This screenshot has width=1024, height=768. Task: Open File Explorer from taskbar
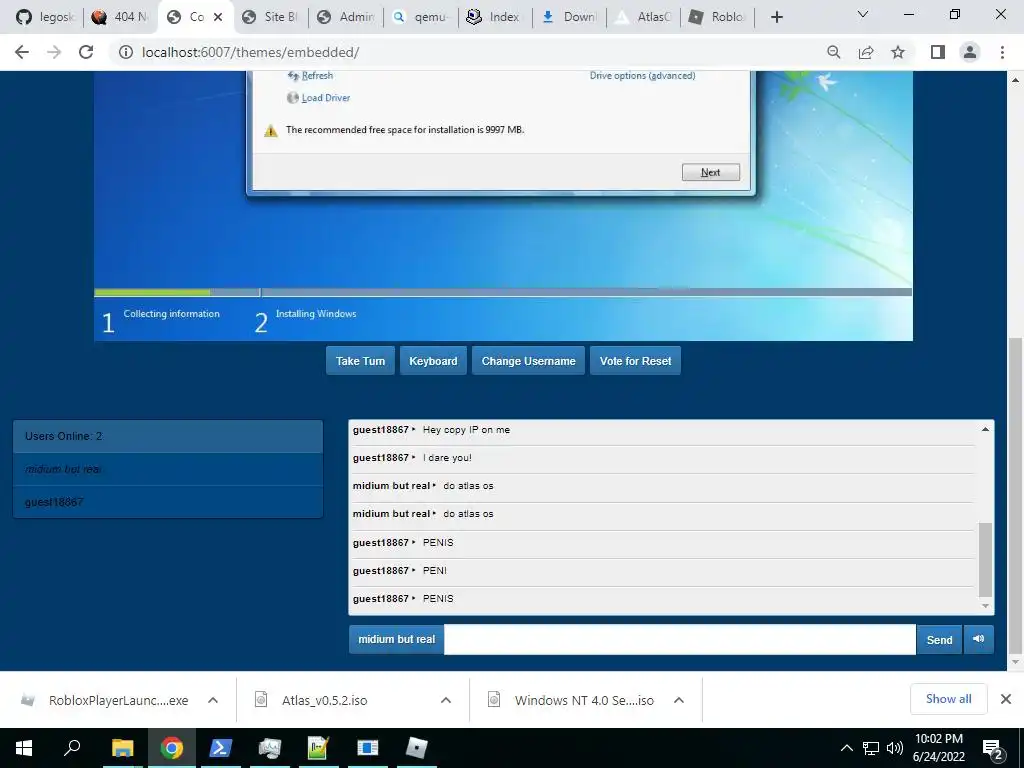tap(122, 748)
